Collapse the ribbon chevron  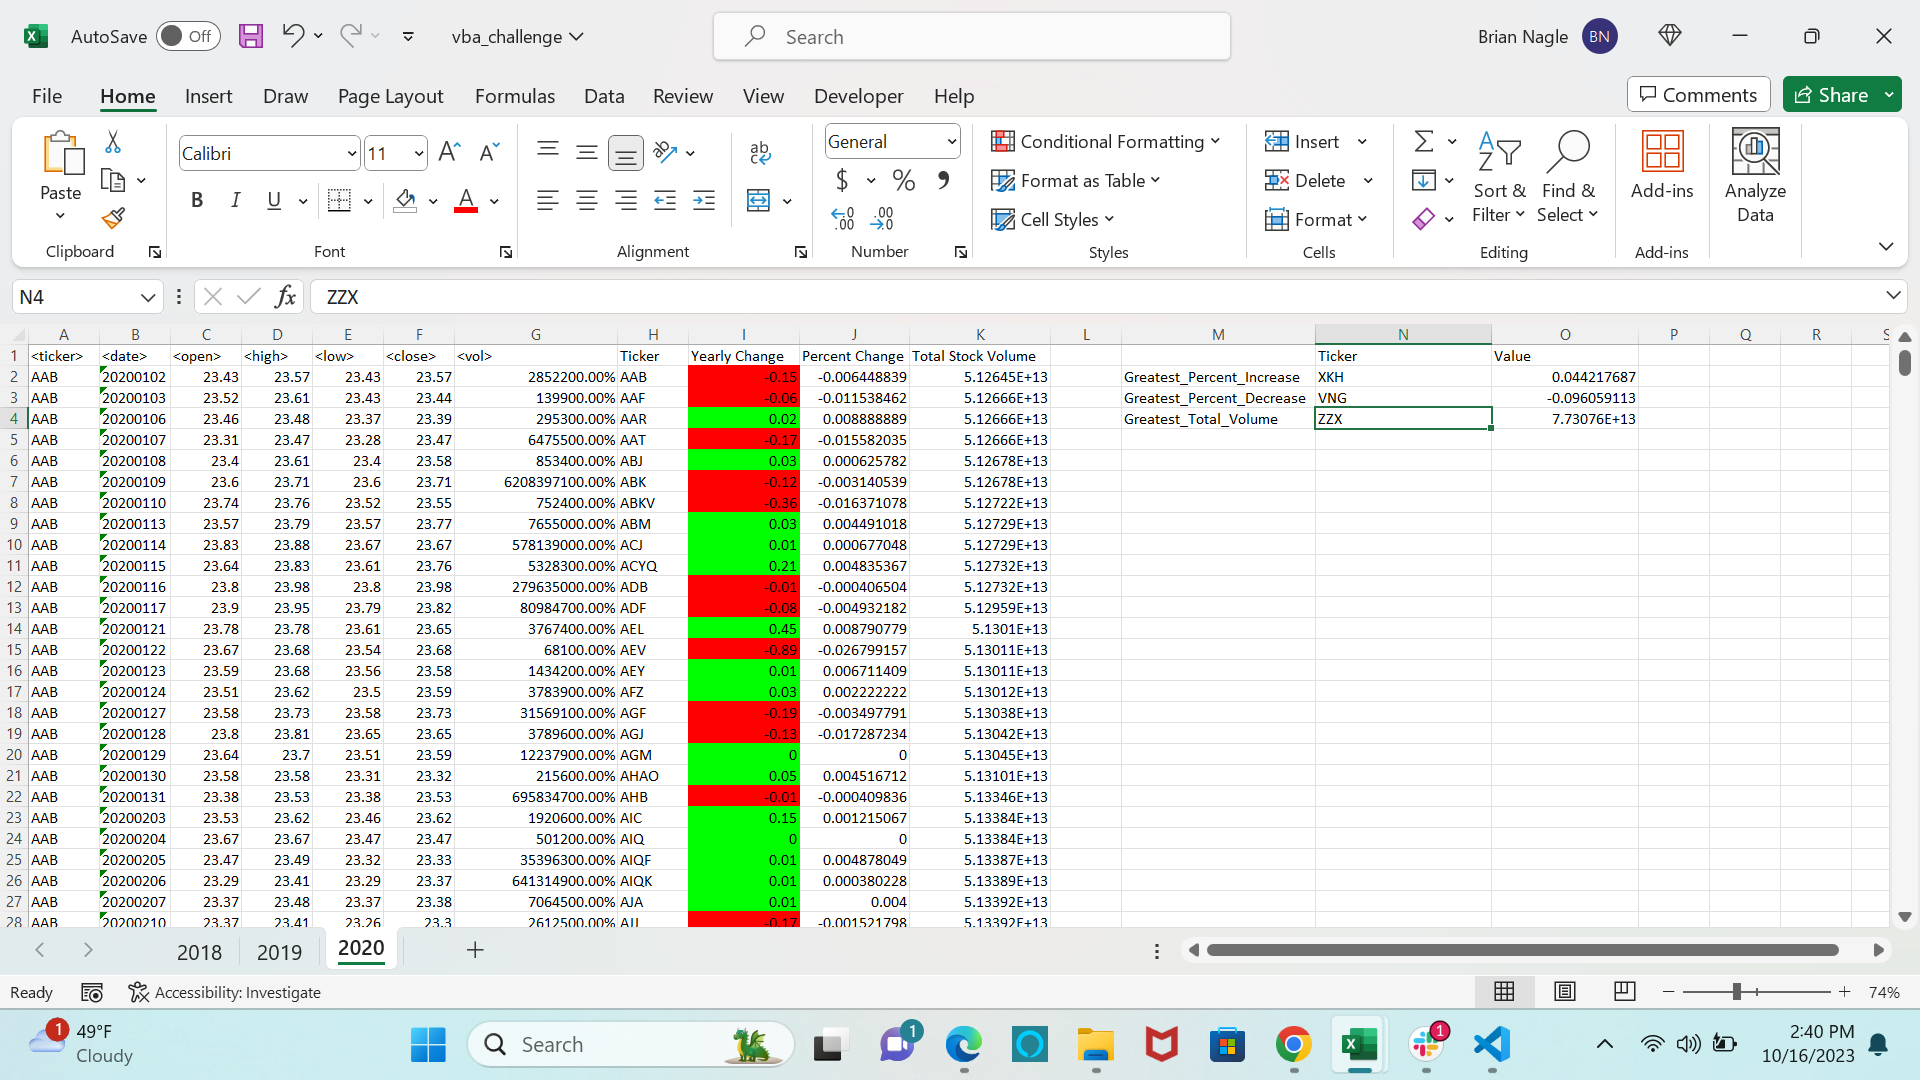[1886, 246]
